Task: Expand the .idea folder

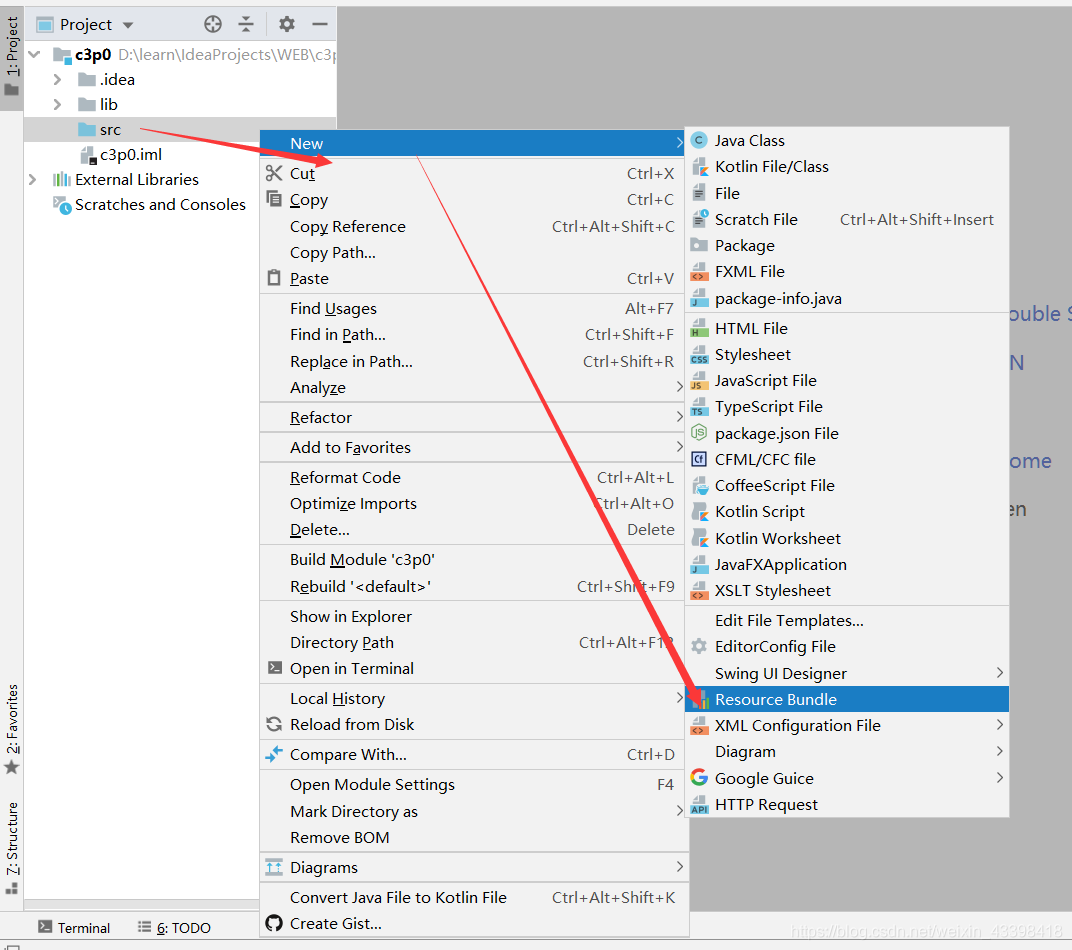Action: click(57, 79)
